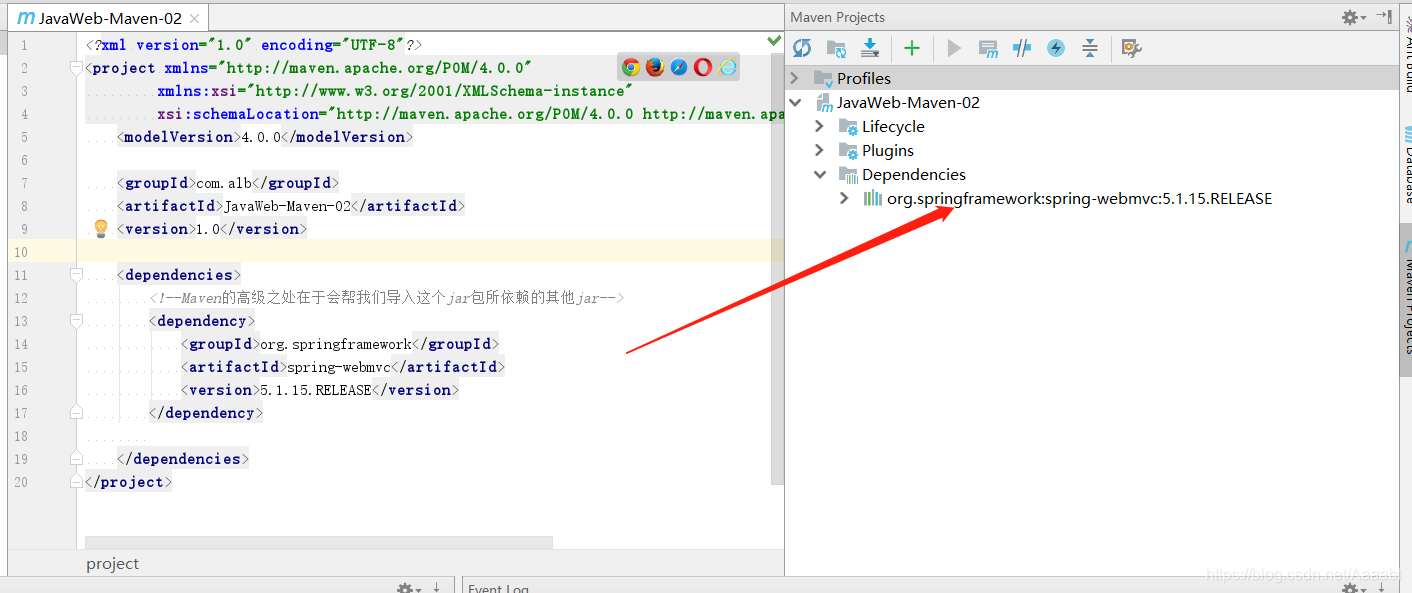Expand the Lifecycle node

pos(820,126)
